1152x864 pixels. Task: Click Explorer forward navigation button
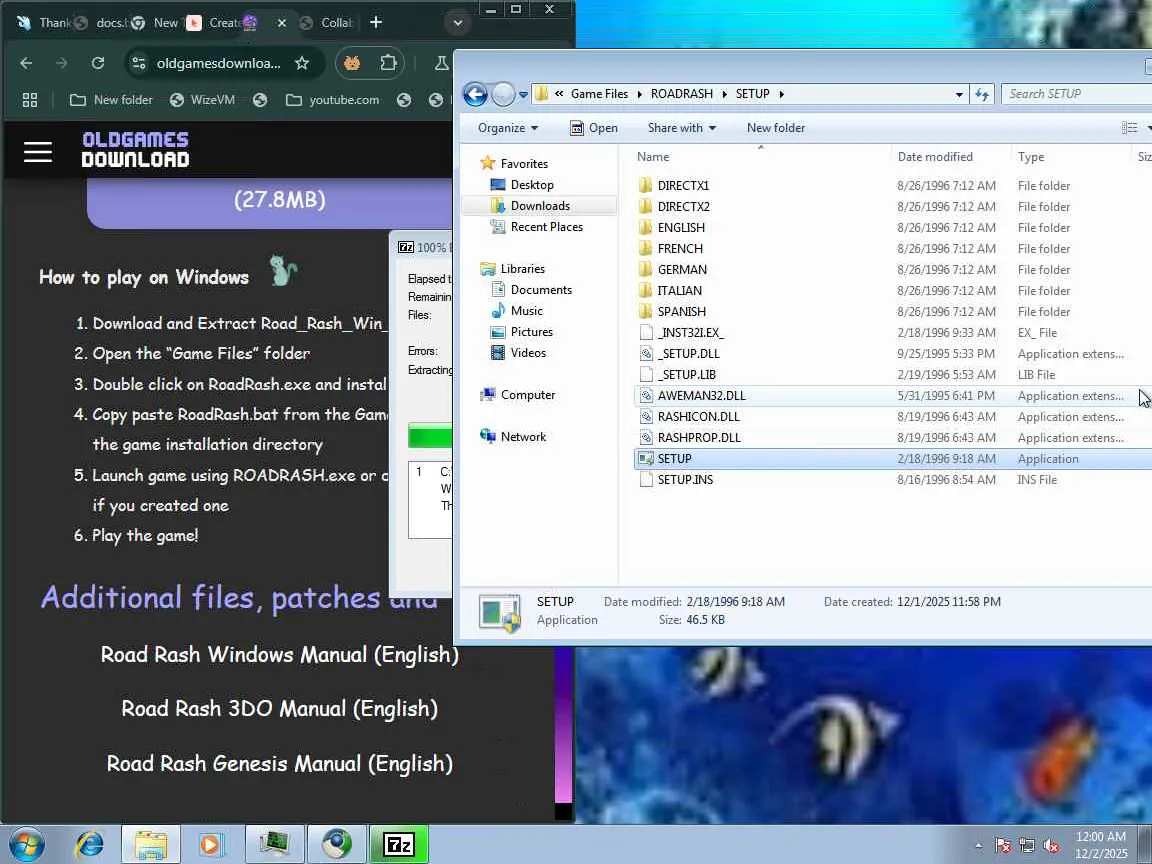503,94
